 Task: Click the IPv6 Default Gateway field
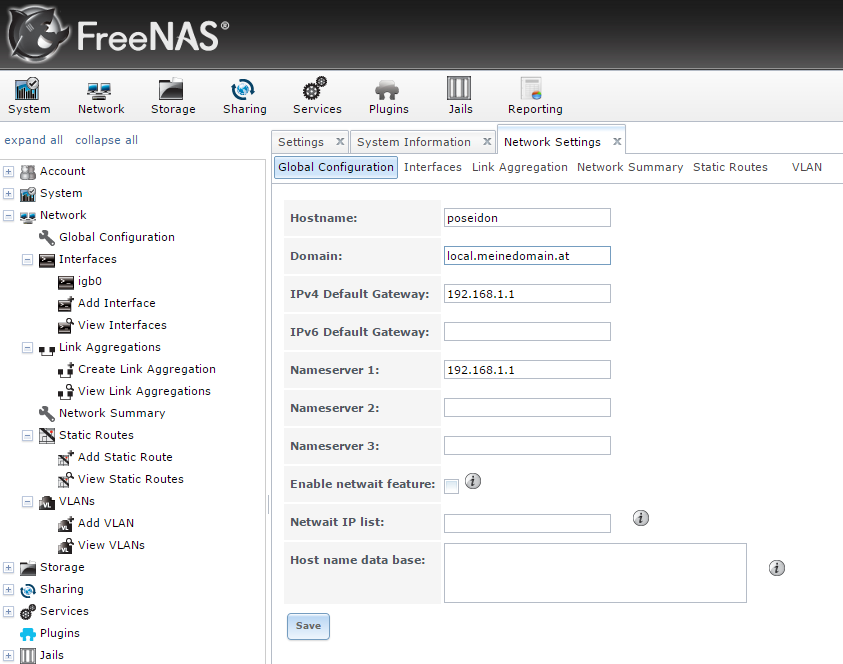tap(527, 332)
